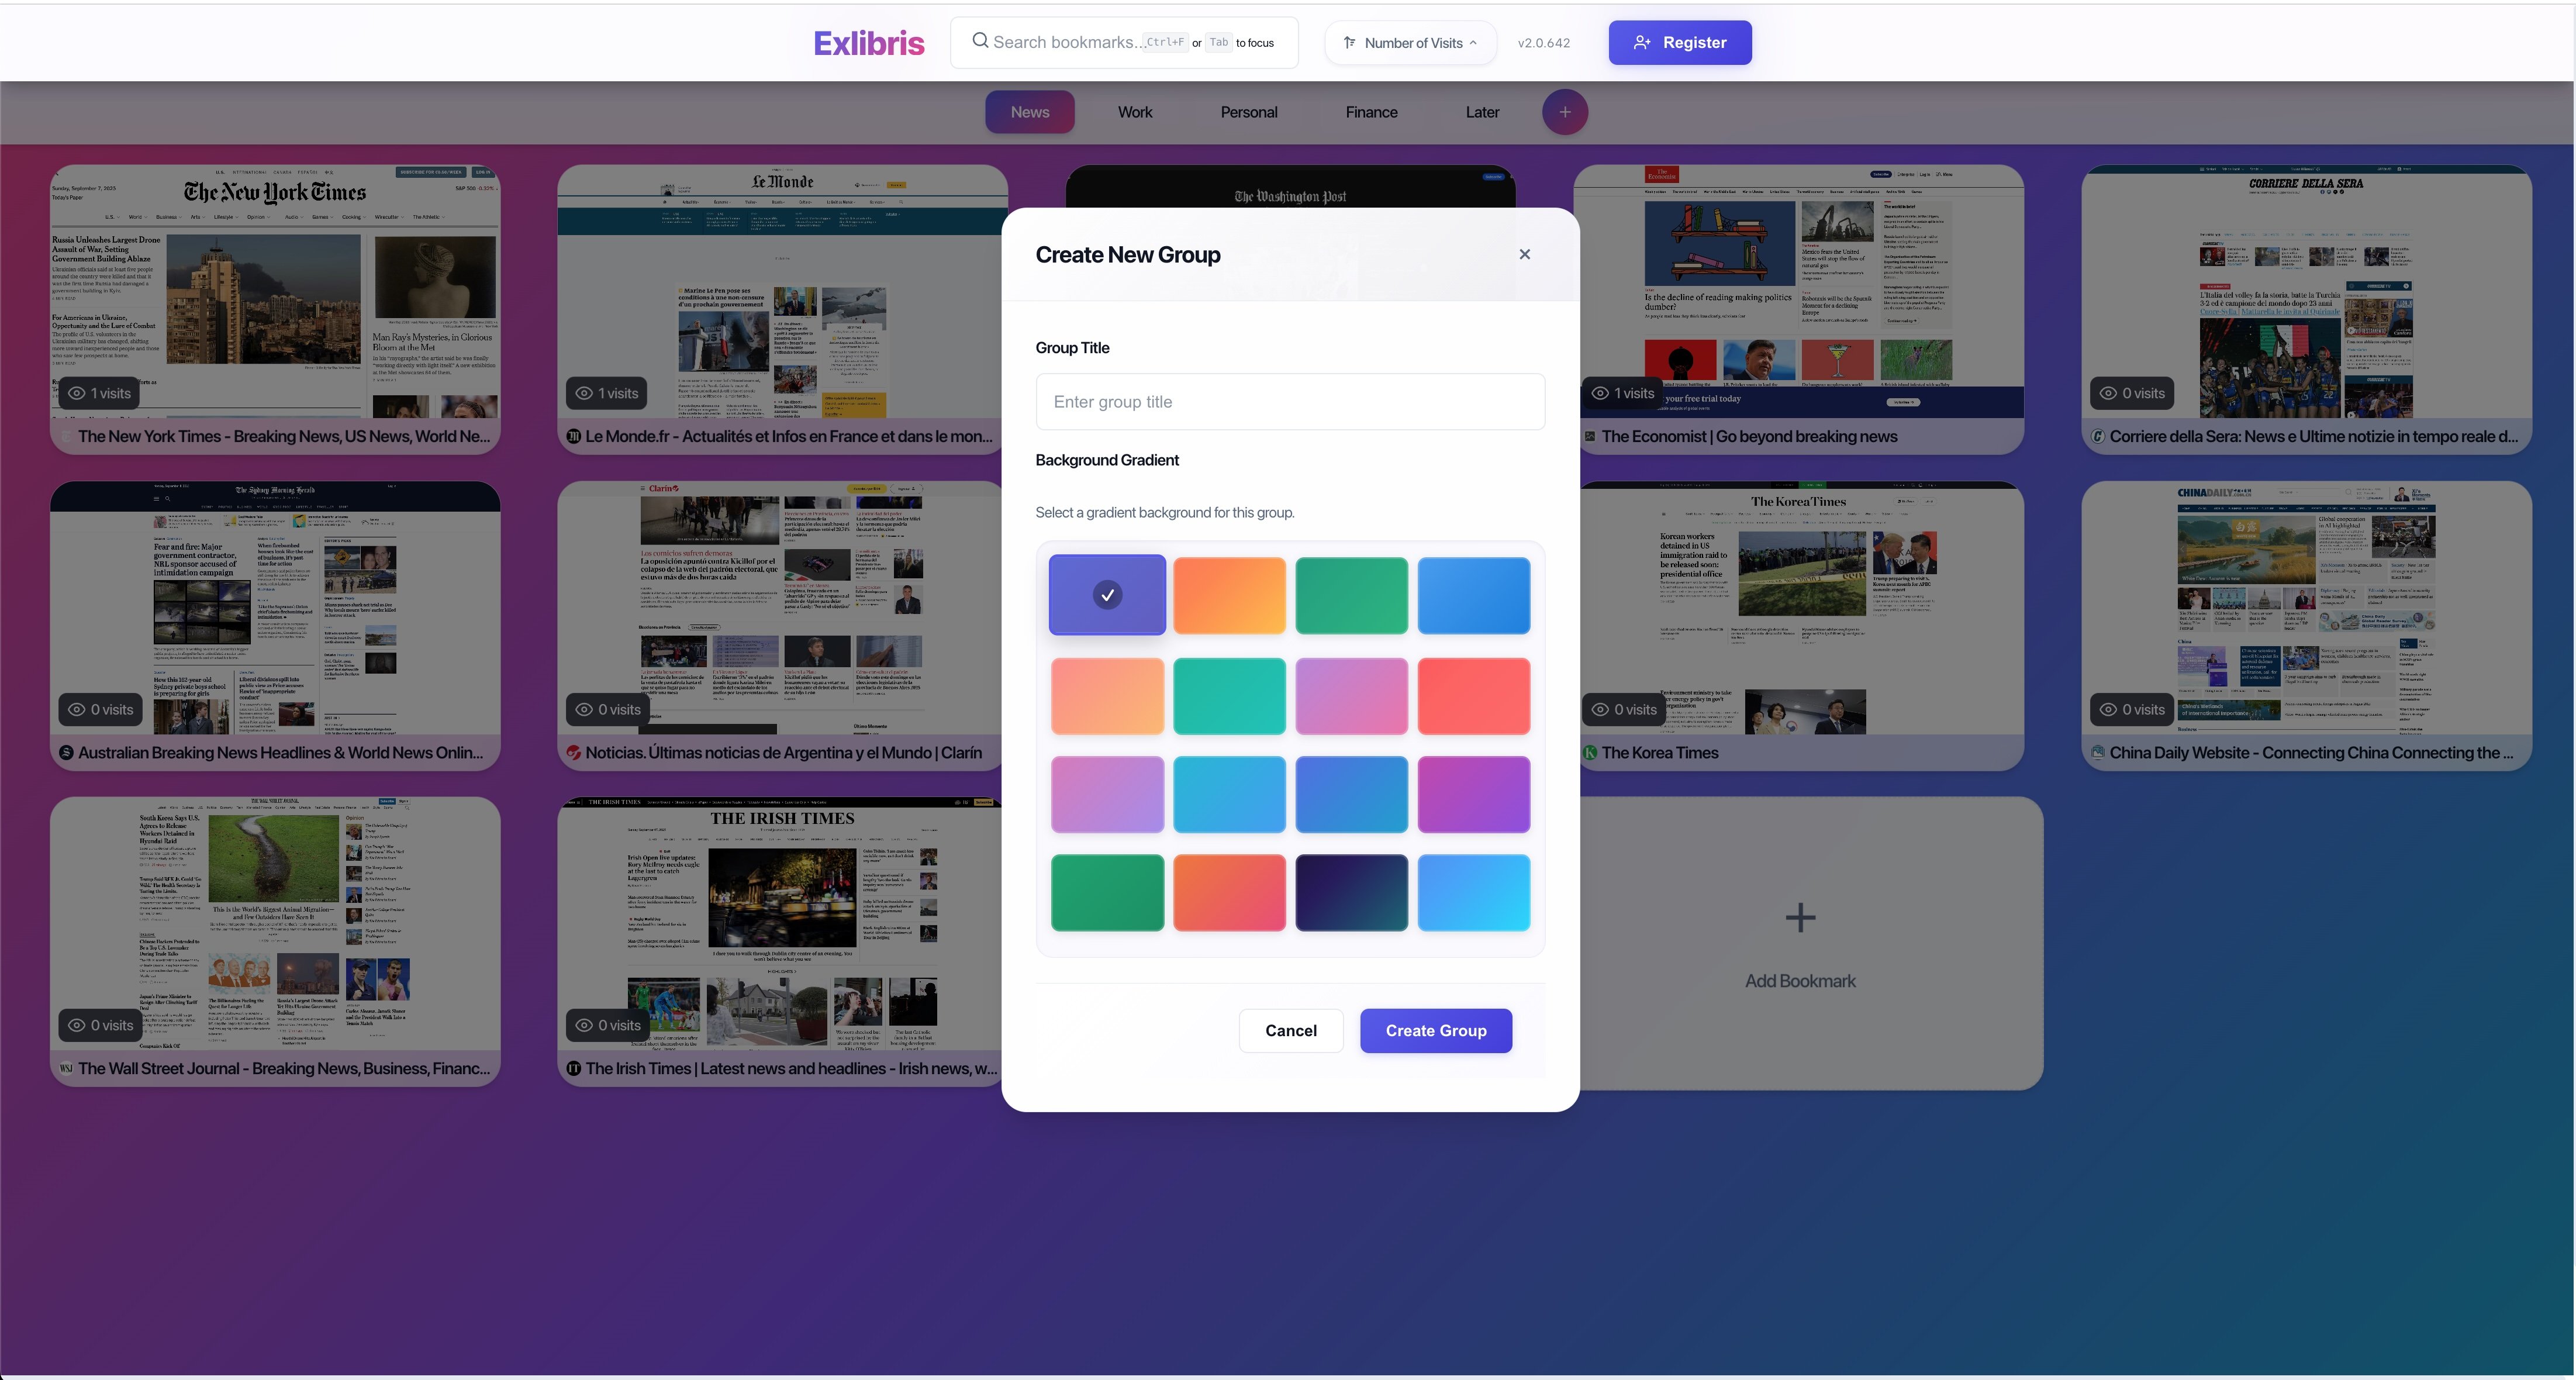Click the sort direction icon
The height and width of the screenshot is (1380, 2576).
pyautogui.click(x=1349, y=43)
